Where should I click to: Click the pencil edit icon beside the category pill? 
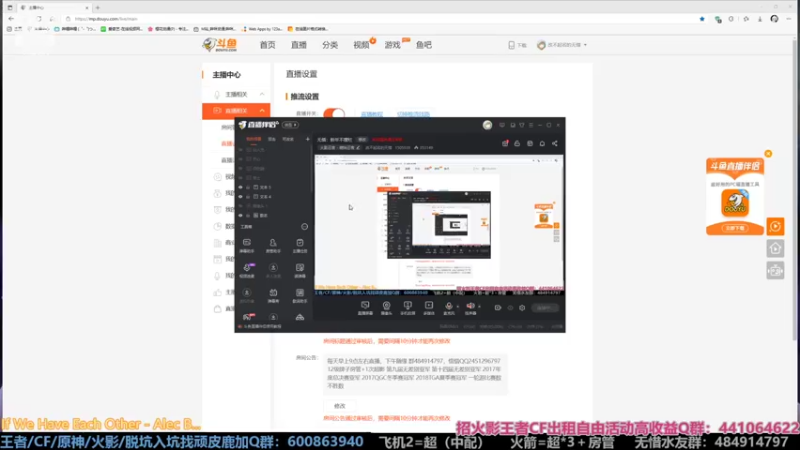click(x=358, y=147)
